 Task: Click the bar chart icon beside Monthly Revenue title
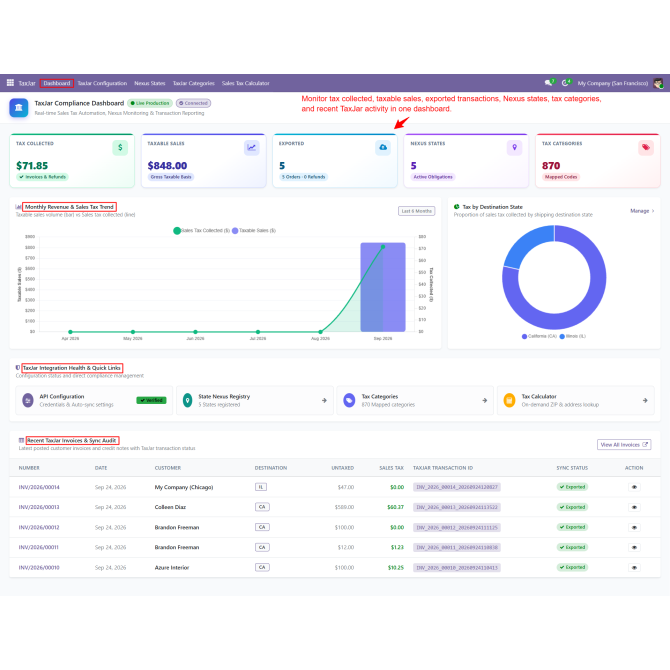[x=18, y=207]
